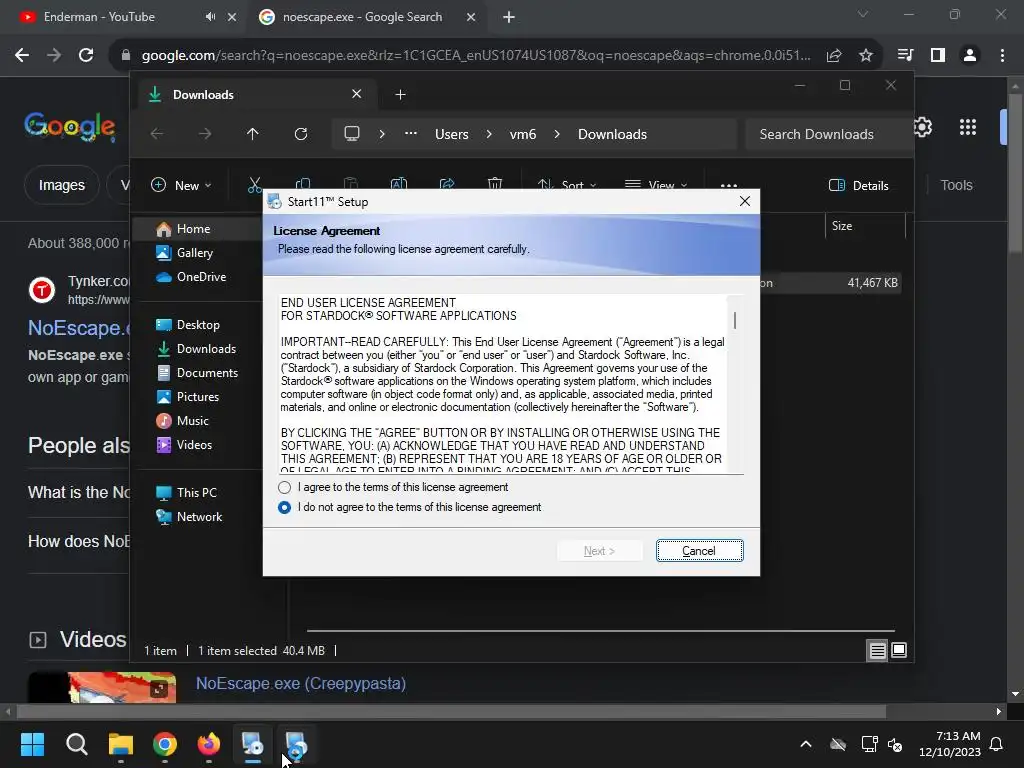
Task: Click the license text scrollbar thumb
Action: click(x=735, y=320)
